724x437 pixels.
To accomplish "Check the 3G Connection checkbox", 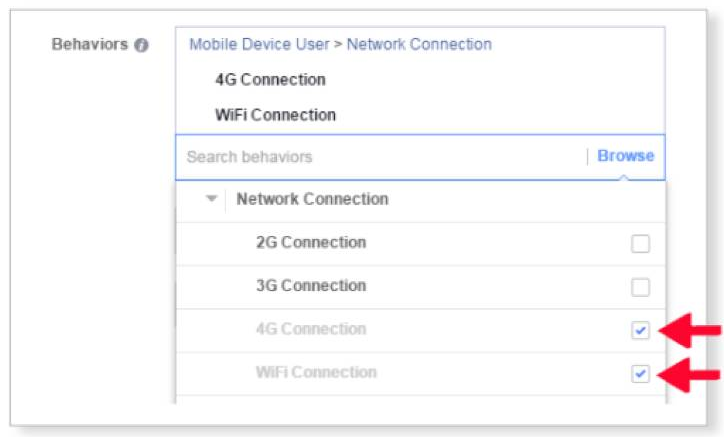I will point(640,287).
